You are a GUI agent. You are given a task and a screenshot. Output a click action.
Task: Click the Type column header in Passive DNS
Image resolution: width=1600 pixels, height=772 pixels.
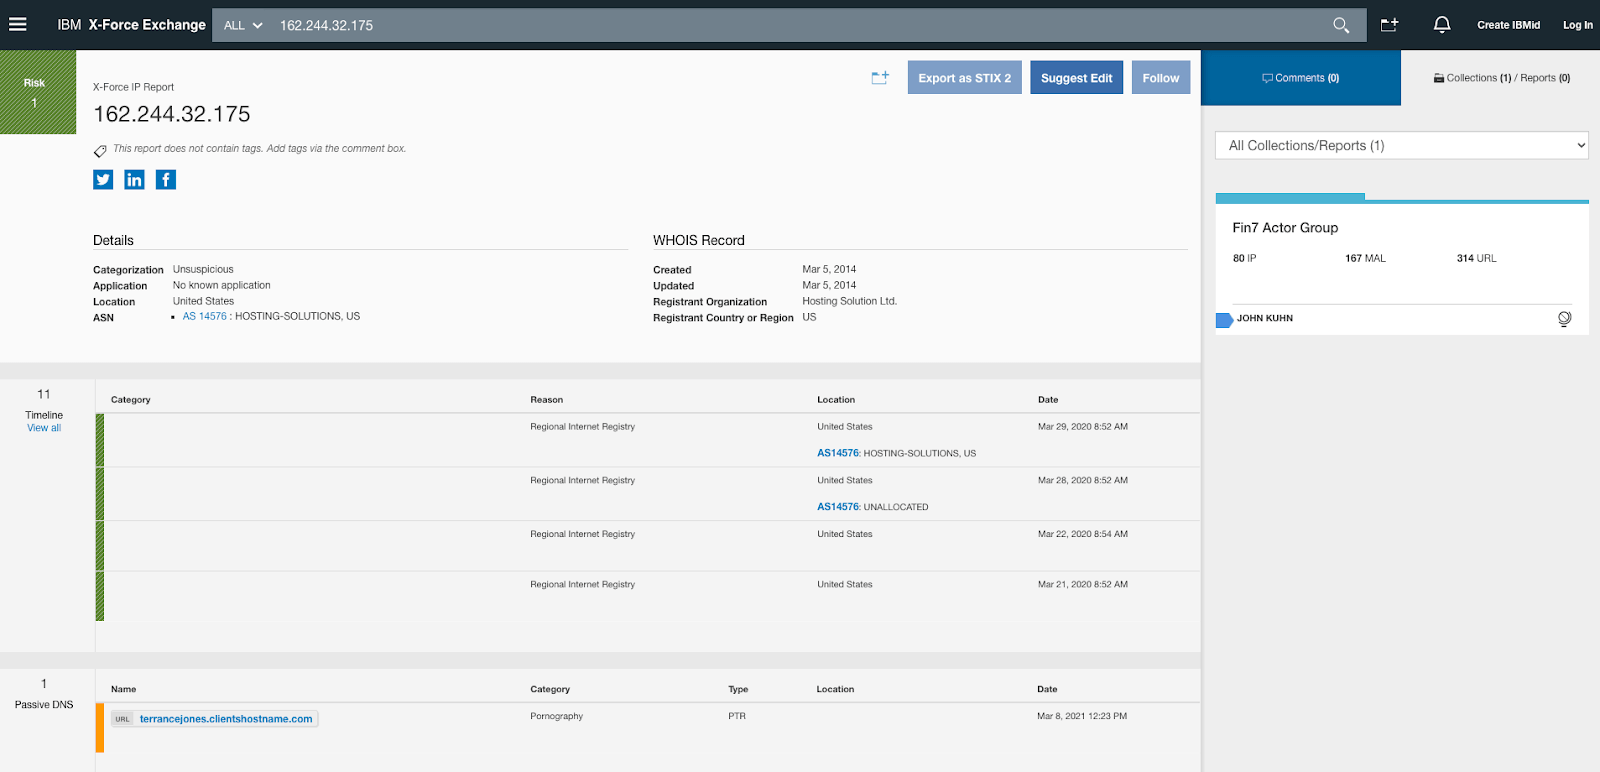738,690
